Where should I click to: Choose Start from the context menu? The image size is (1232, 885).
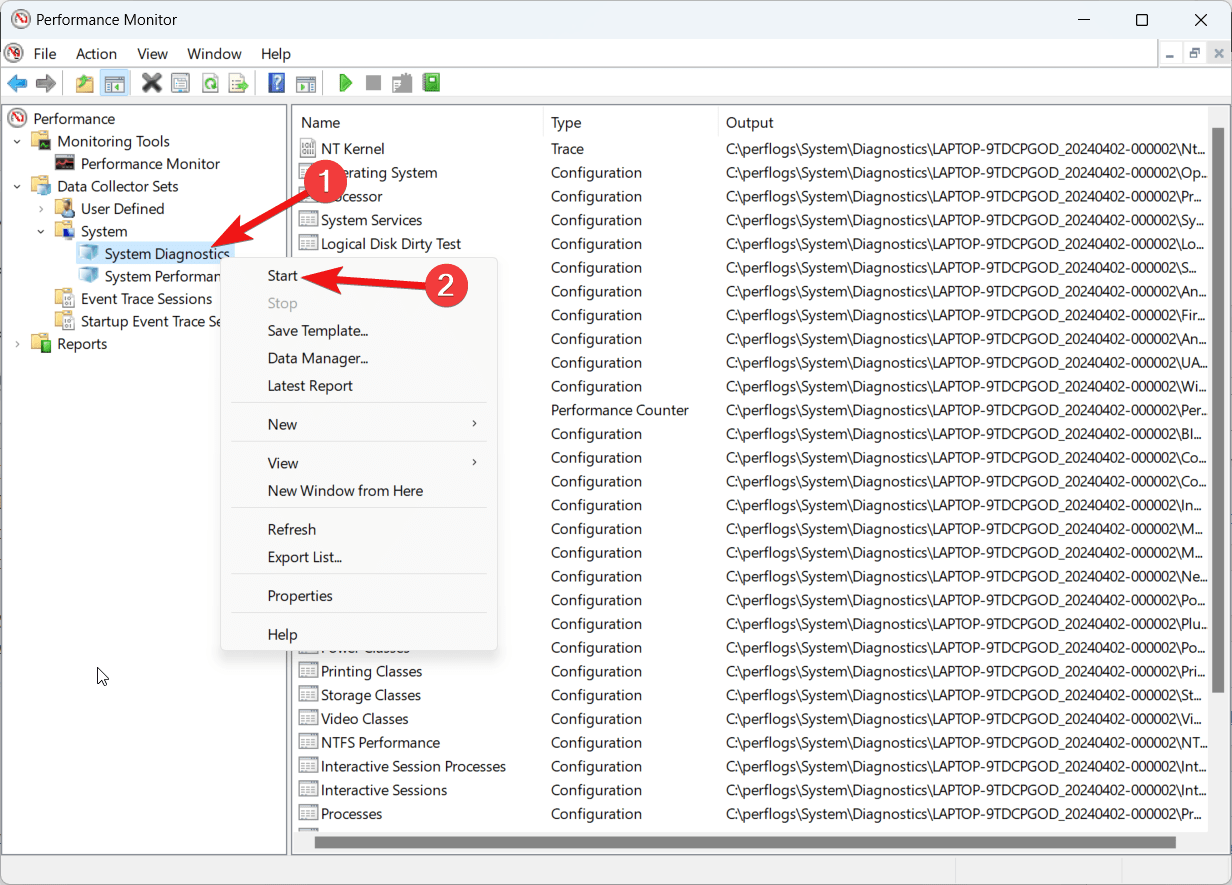(283, 276)
